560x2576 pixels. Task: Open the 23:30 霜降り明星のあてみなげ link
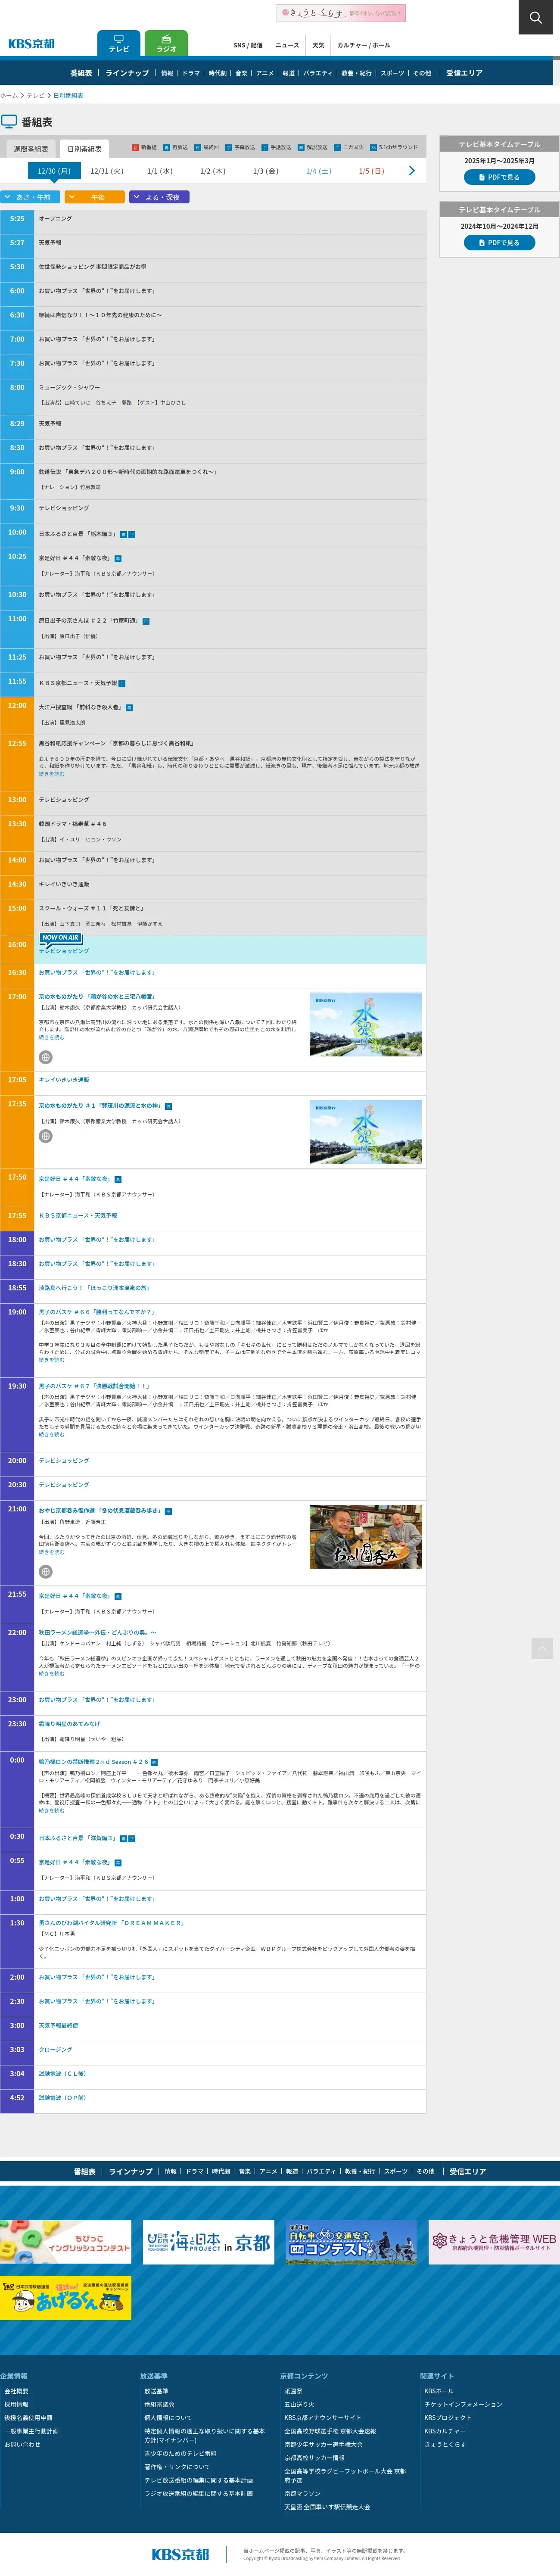click(70, 1724)
